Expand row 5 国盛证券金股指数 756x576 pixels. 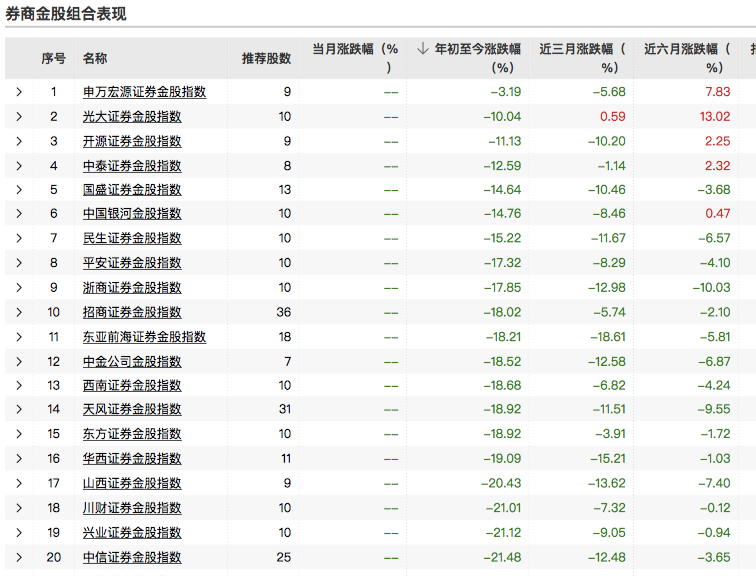coord(19,189)
